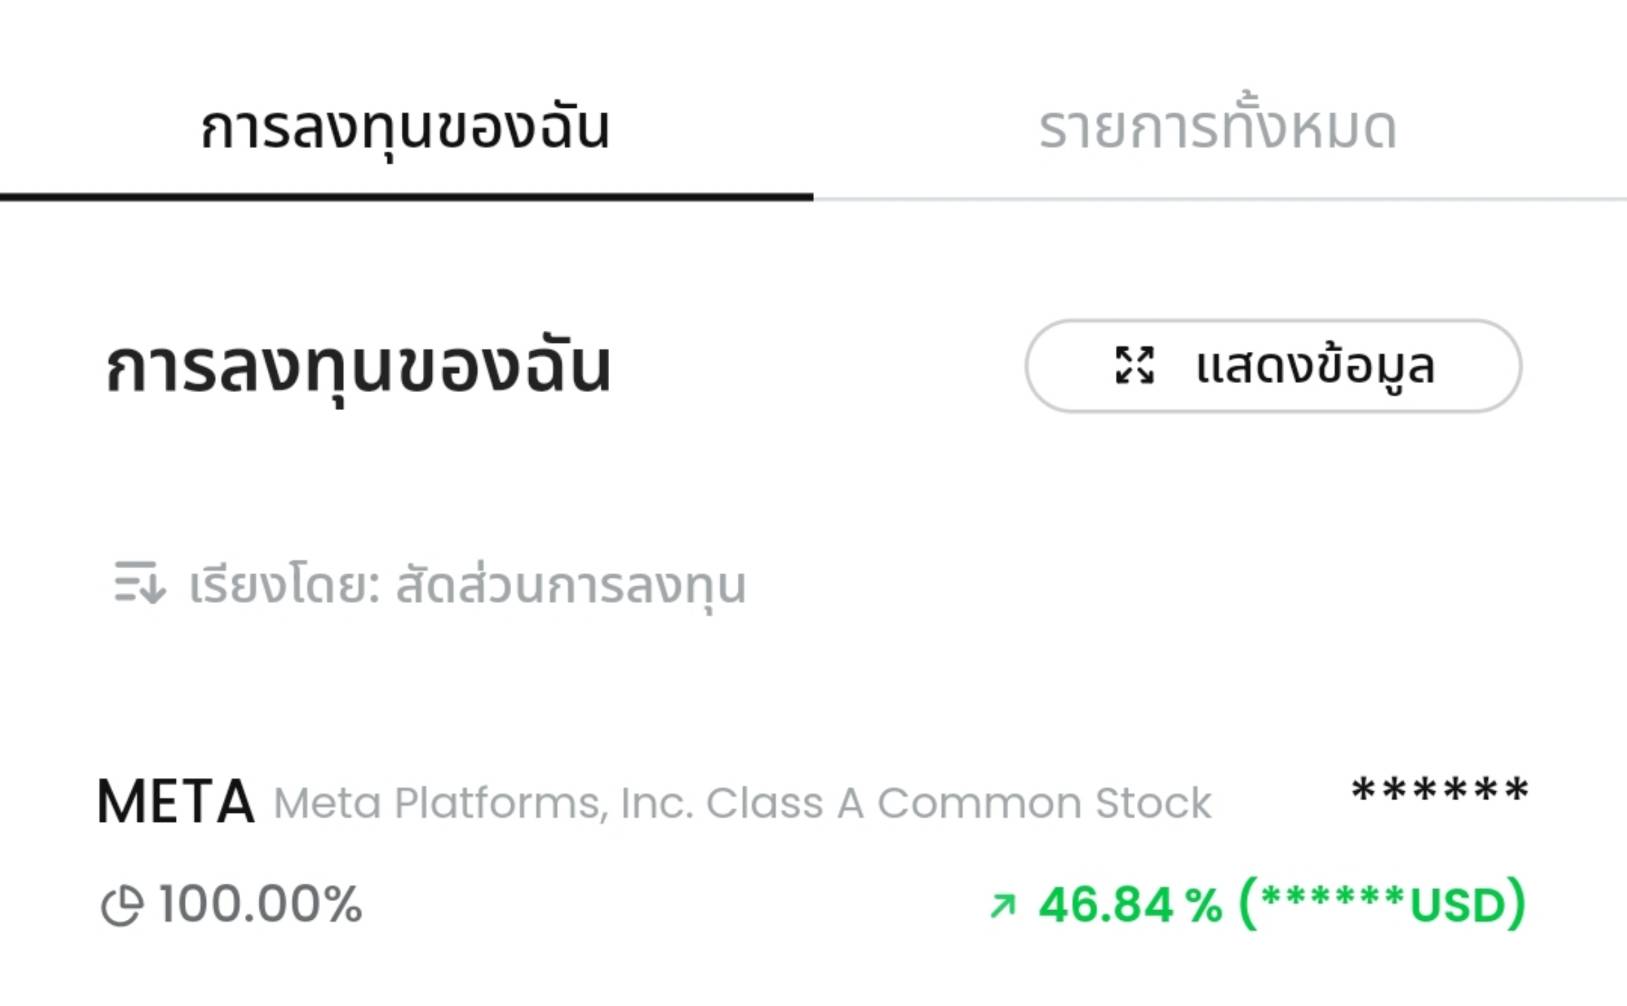
Task: Click the 46.84 % gain figure
Action: point(1130,905)
